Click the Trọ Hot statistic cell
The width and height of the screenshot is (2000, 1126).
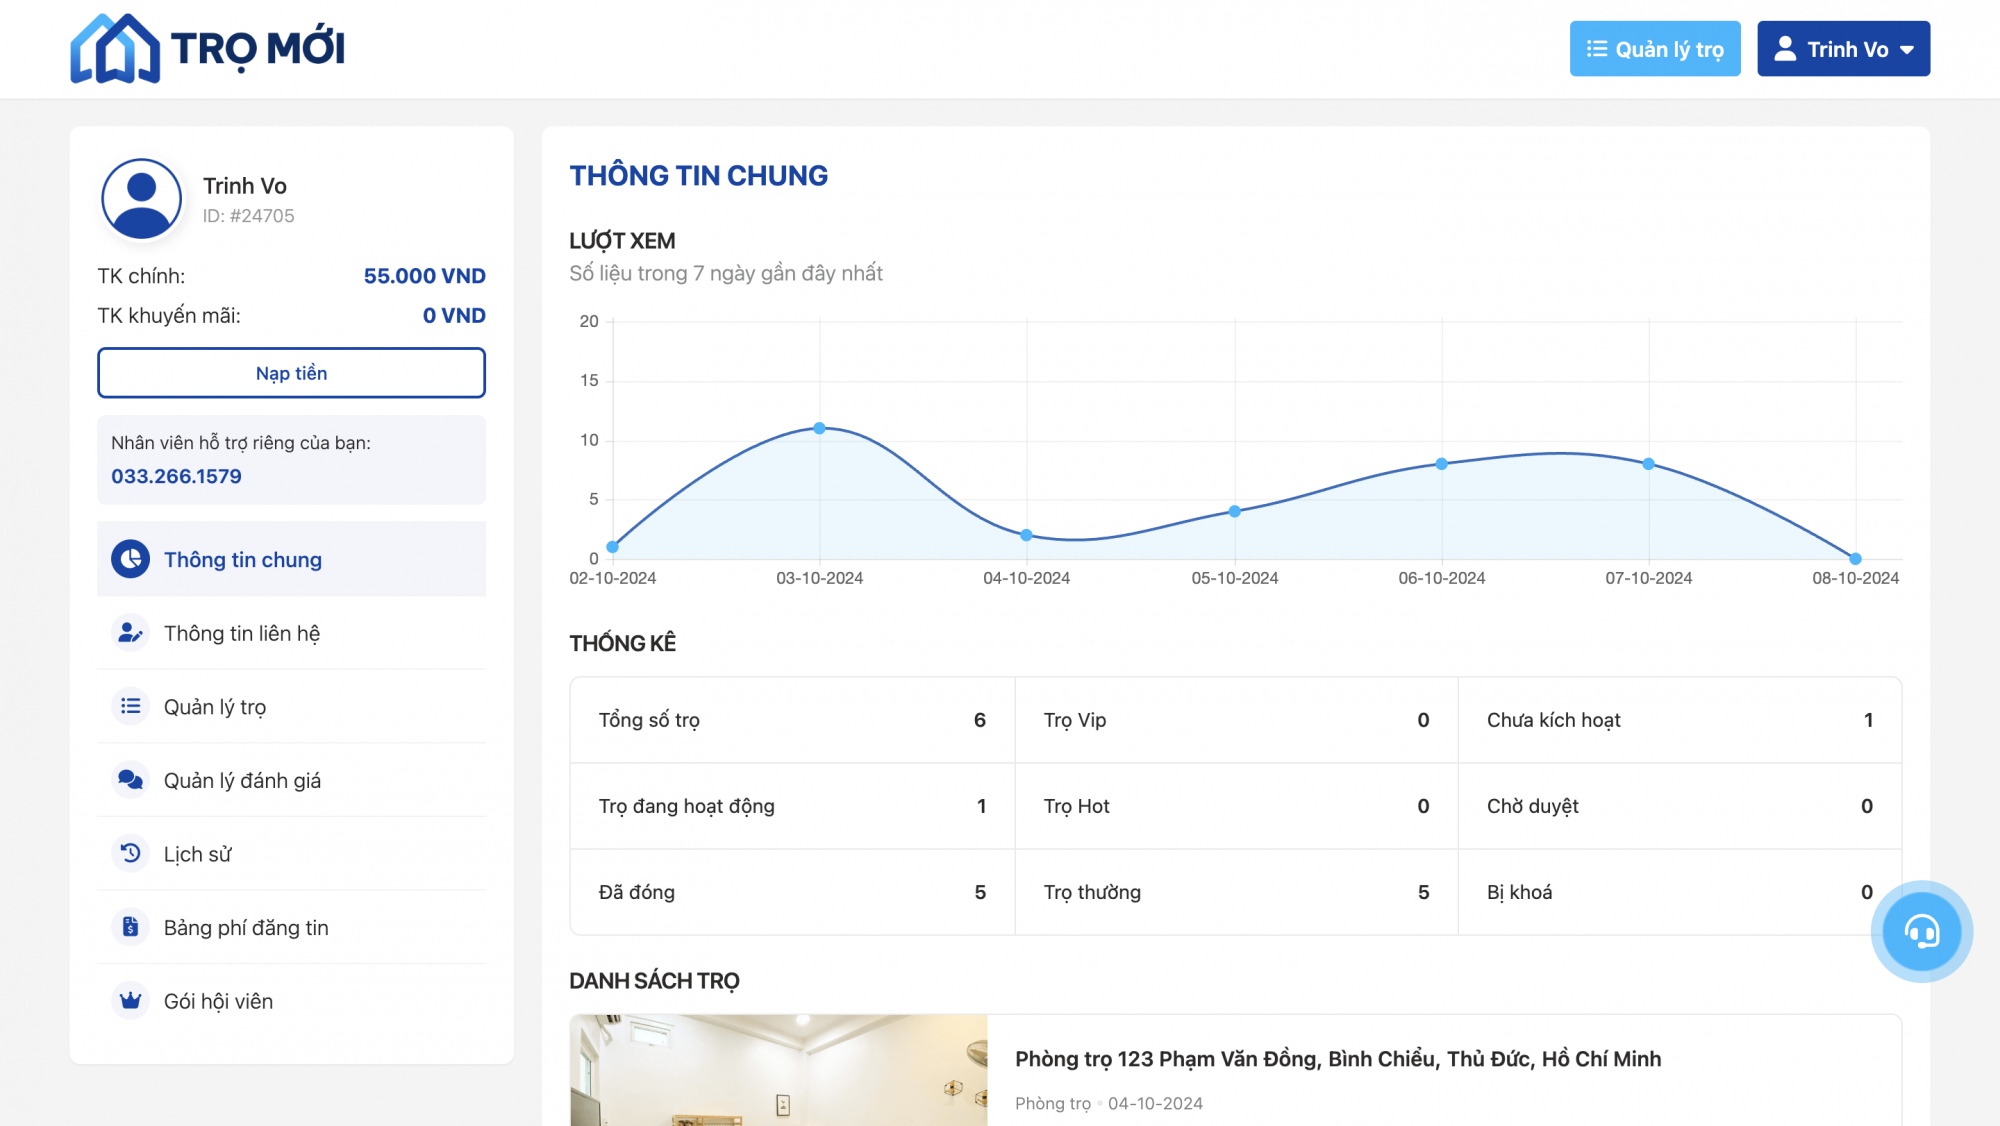1236,806
